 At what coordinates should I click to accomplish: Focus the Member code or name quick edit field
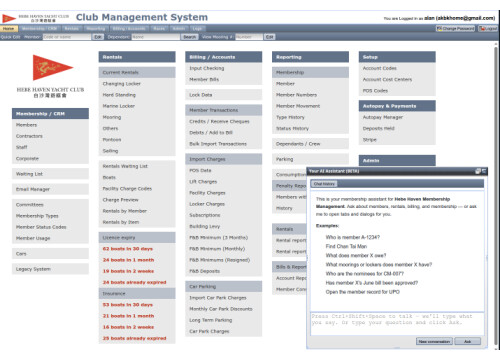67,37
